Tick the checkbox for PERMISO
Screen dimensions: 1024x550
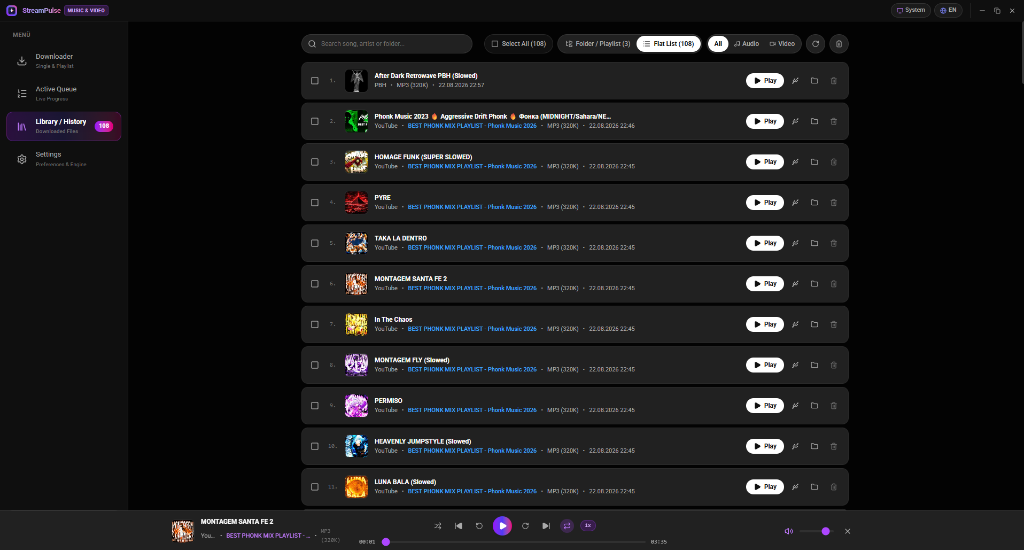click(315, 406)
